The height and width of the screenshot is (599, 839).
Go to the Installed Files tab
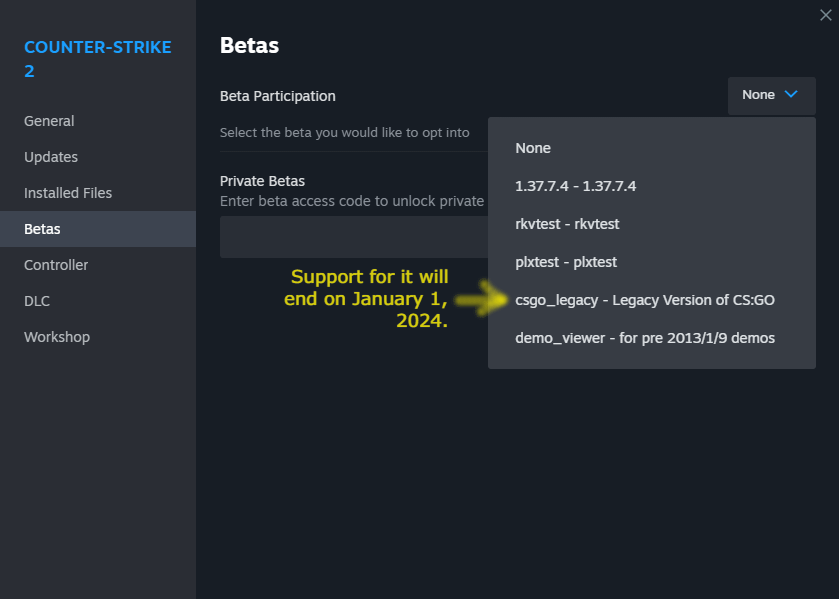point(68,193)
